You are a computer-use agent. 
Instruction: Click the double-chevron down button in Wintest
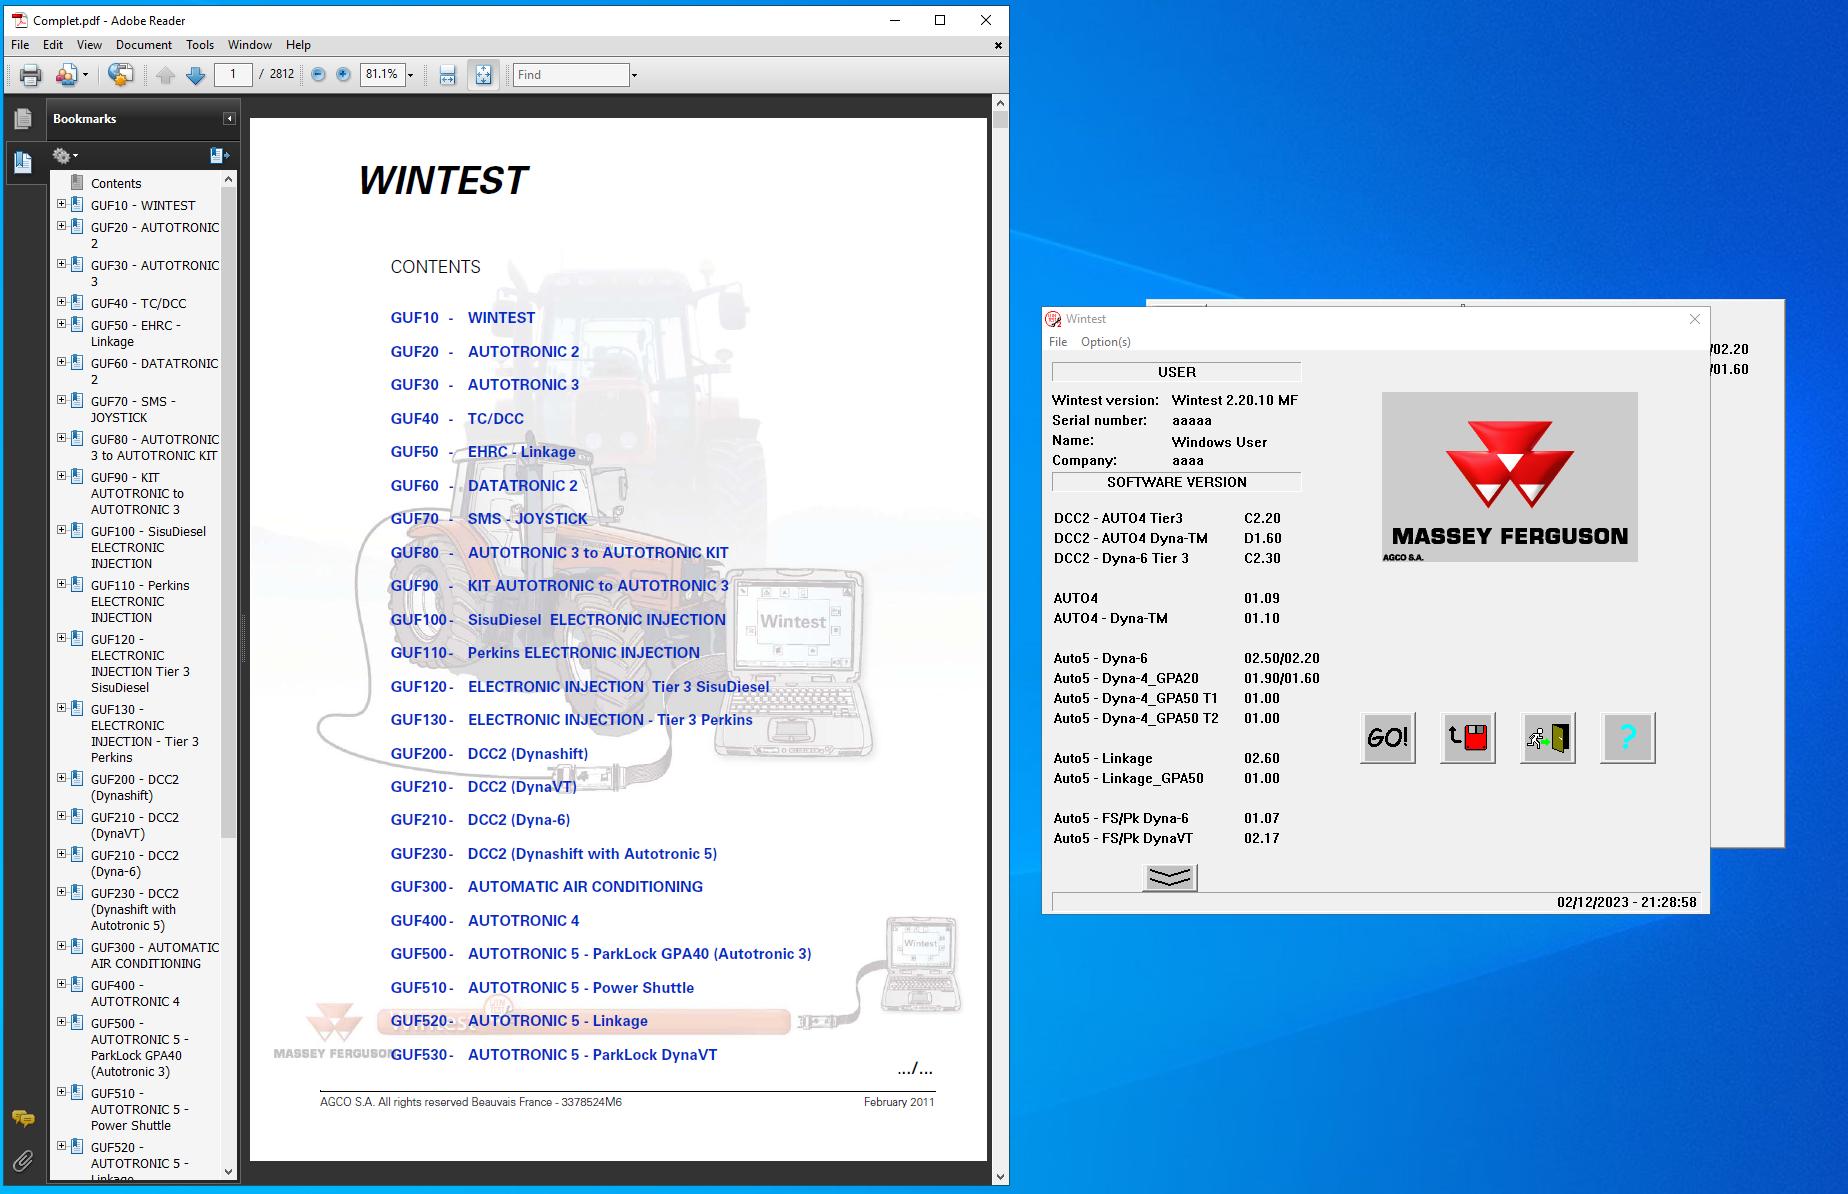(1169, 877)
